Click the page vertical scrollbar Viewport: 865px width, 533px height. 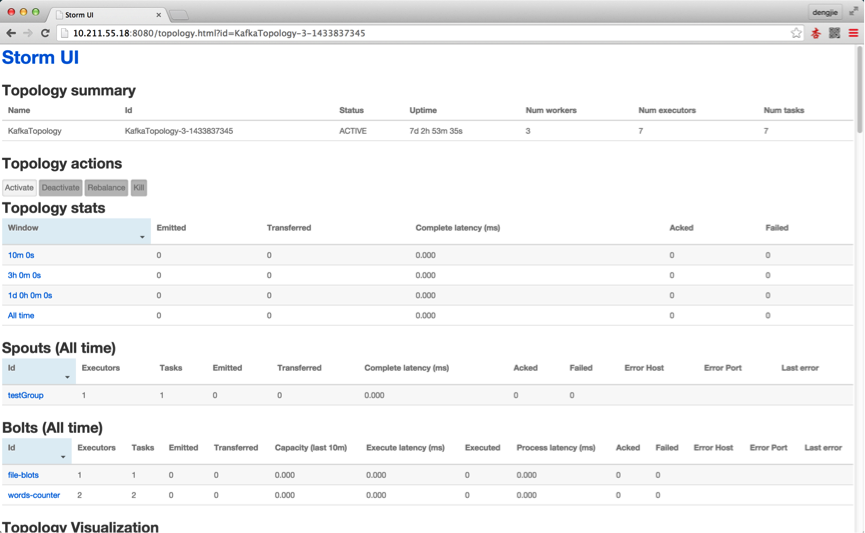click(x=859, y=91)
